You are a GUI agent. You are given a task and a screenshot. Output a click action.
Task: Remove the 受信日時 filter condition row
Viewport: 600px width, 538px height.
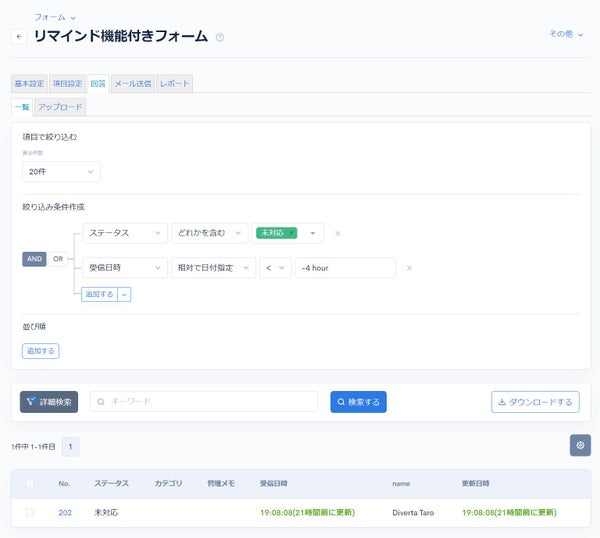409,268
